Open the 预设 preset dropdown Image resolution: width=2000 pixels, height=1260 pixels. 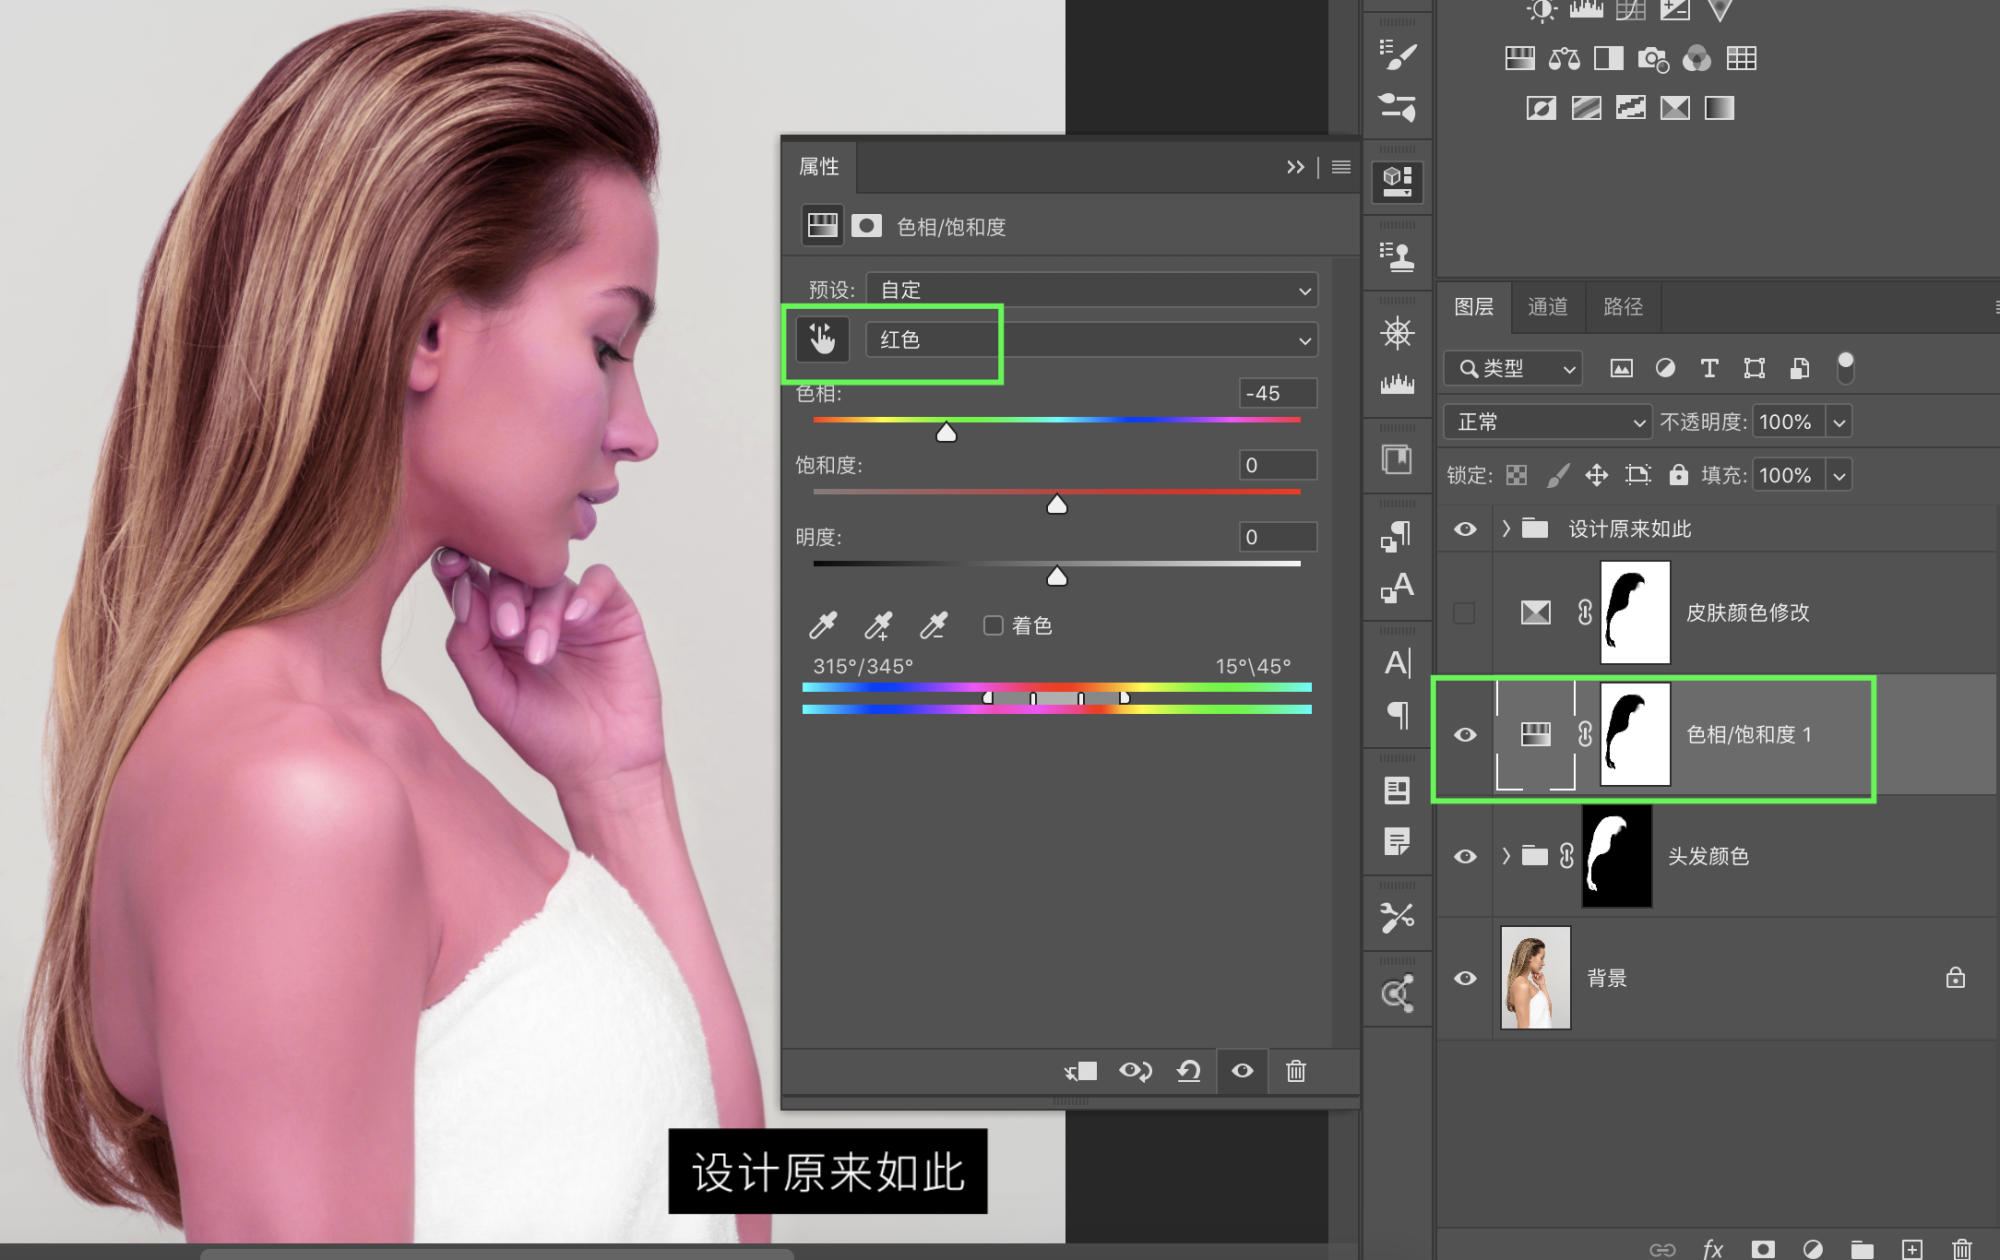click(1092, 290)
